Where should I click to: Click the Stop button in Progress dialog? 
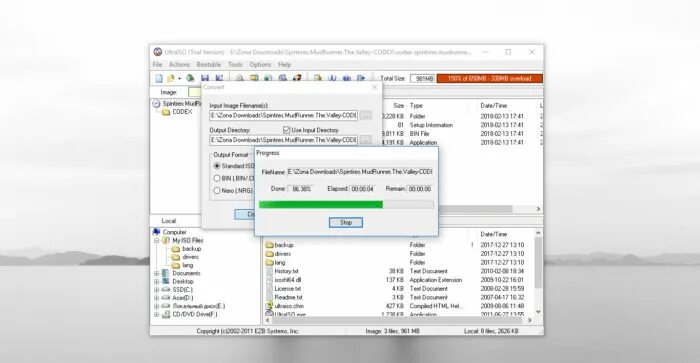[x=346, y=222]
